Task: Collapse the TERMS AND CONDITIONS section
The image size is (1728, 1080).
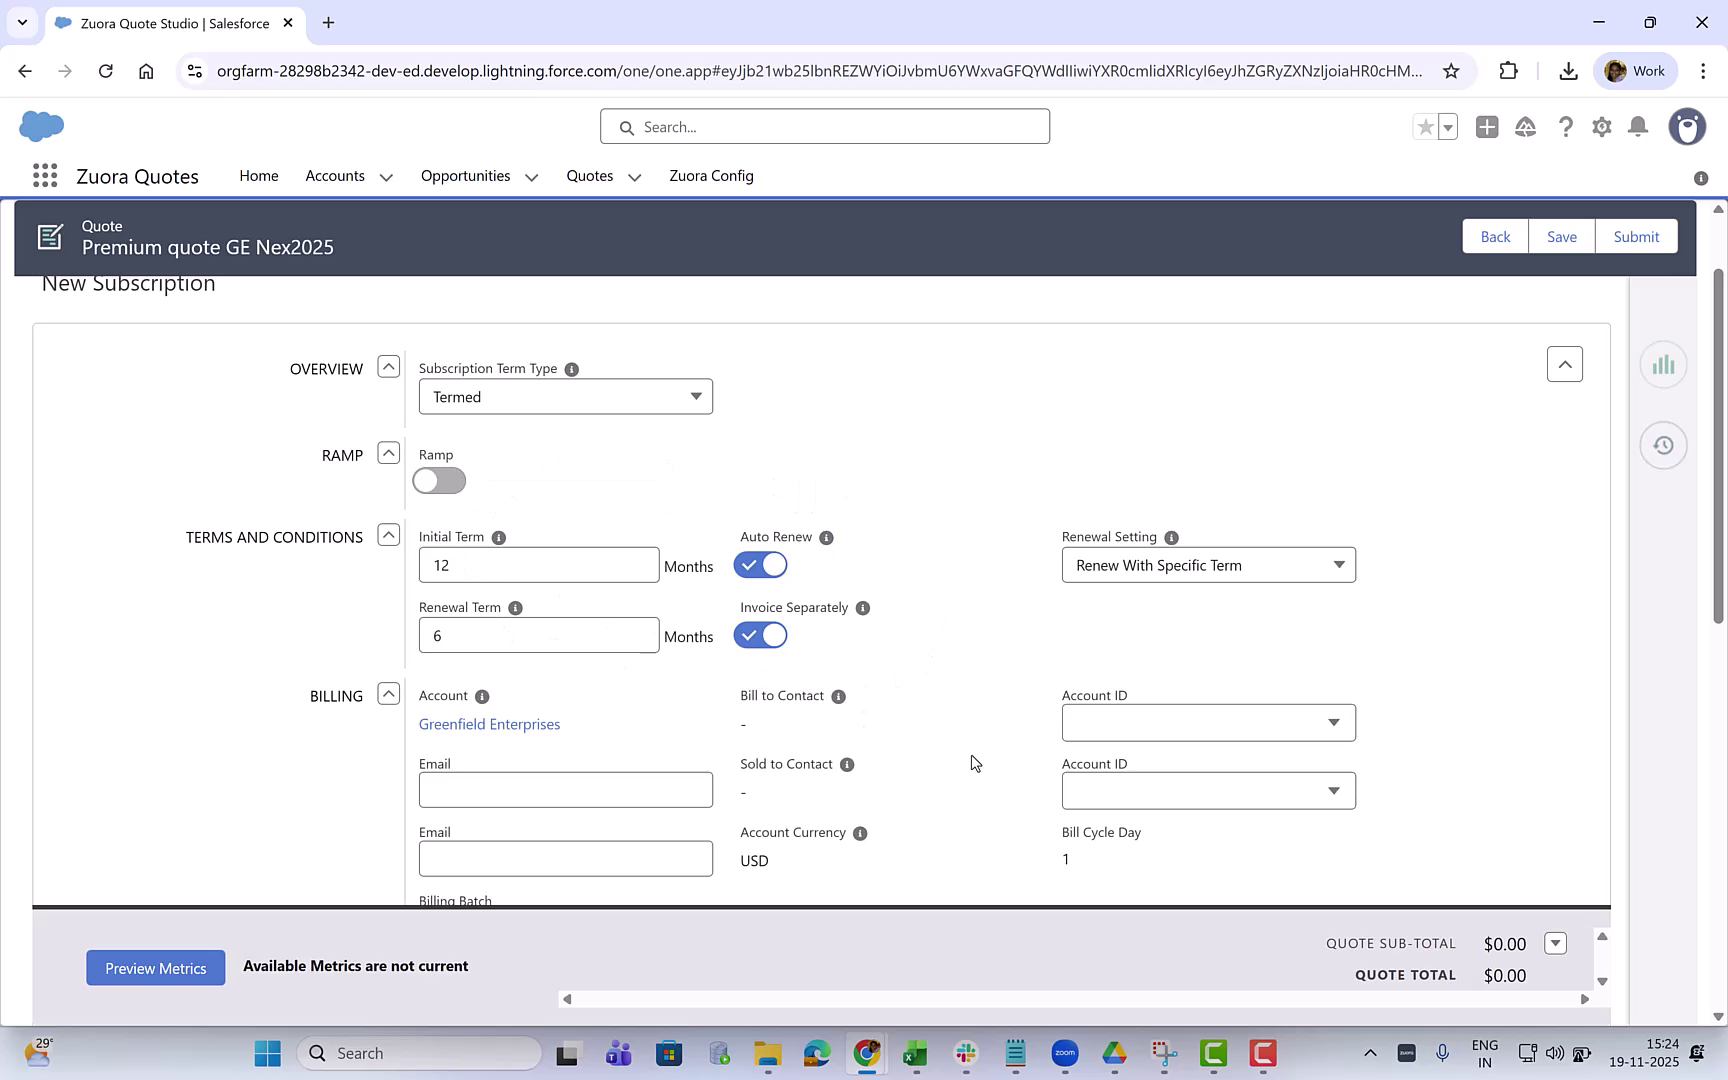Action: pyautogui.click(x=388, y=535)
